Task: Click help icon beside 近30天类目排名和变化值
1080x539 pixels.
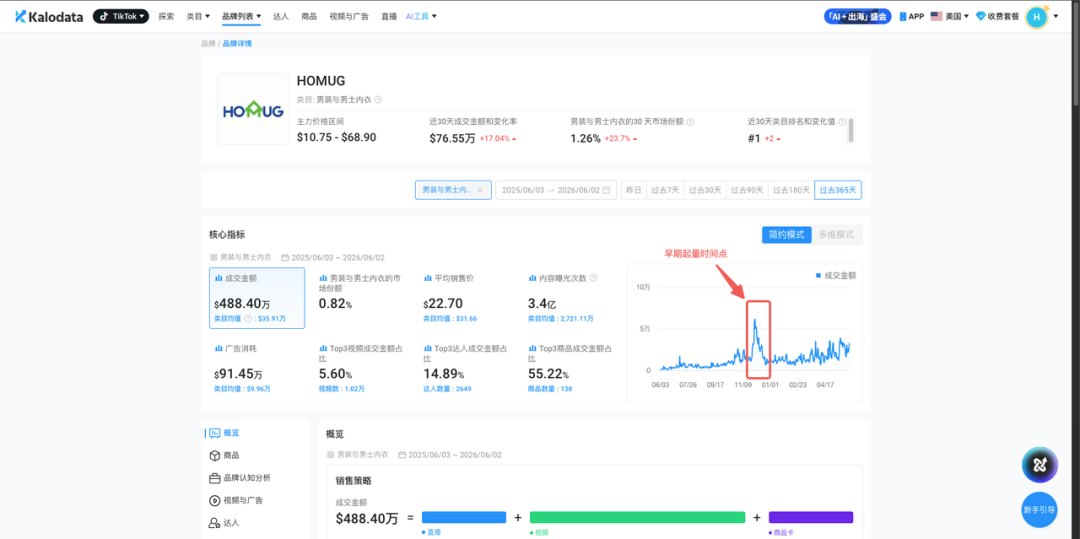Action: 842,121
